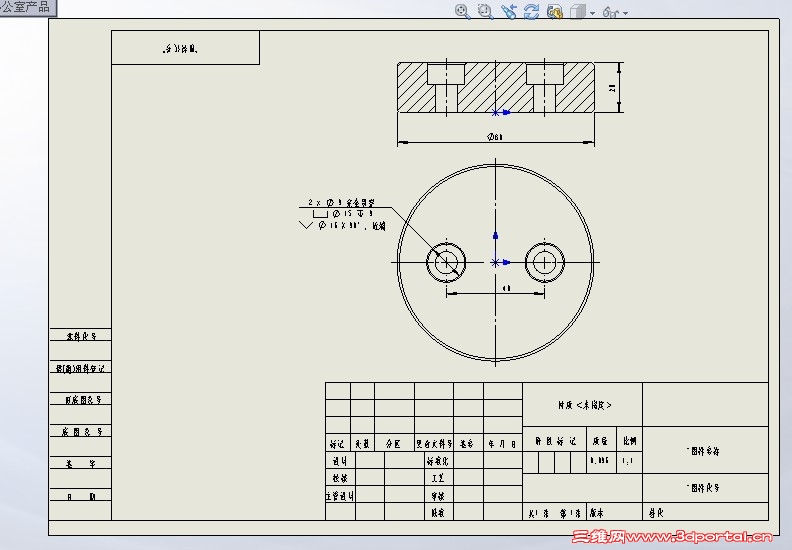Select the 分区 cell in revision table
Screen dimensions: 792x550
(394, 444)
